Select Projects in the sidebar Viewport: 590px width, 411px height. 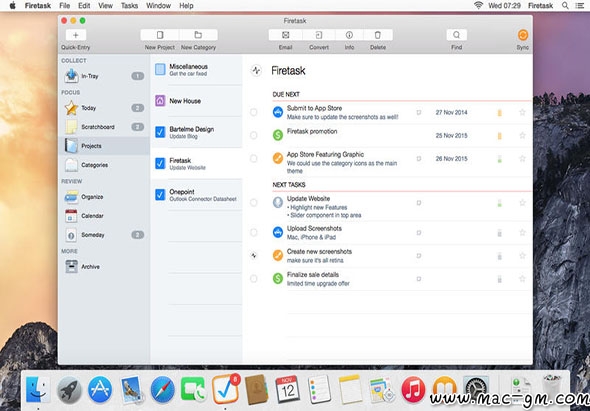pos(104,146)
